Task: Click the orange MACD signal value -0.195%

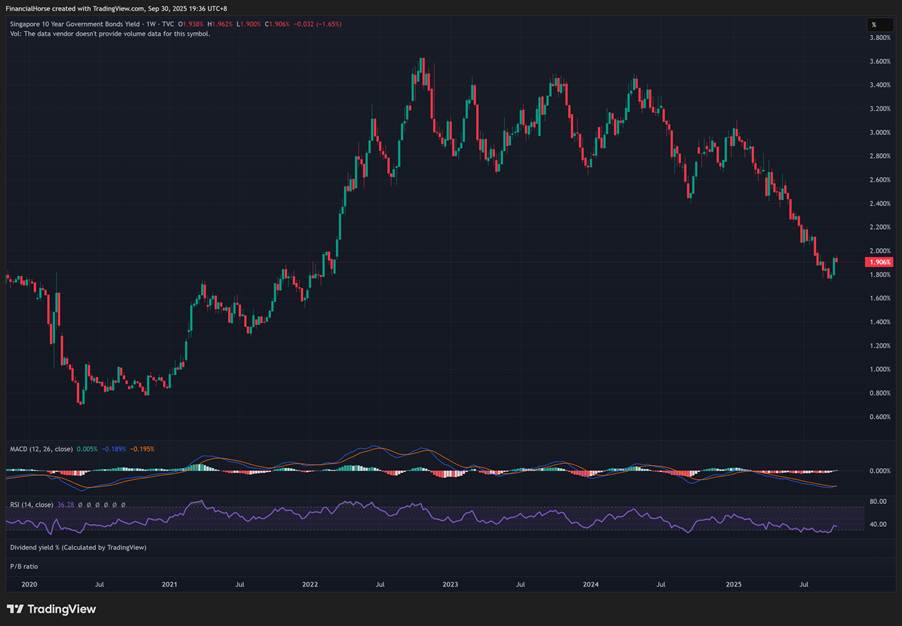Action: pos(143,449)
